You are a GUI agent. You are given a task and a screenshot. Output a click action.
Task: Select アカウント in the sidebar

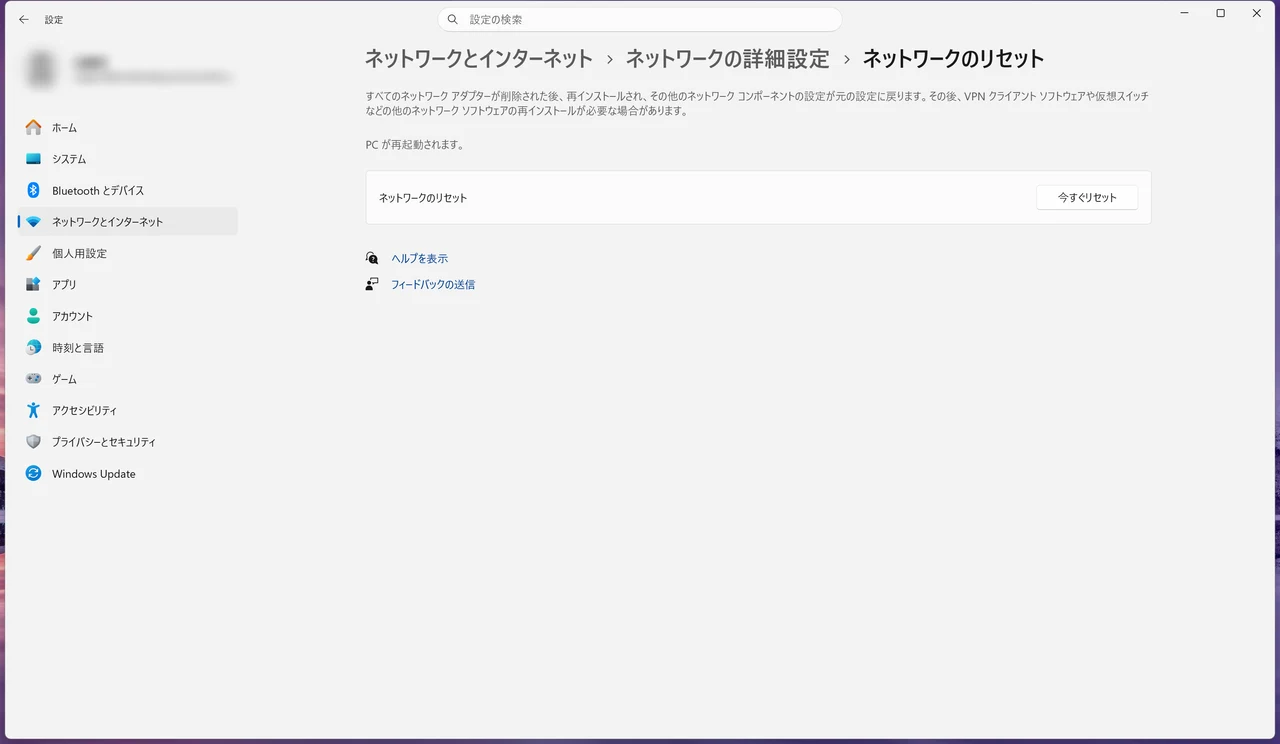pos(128,316)
